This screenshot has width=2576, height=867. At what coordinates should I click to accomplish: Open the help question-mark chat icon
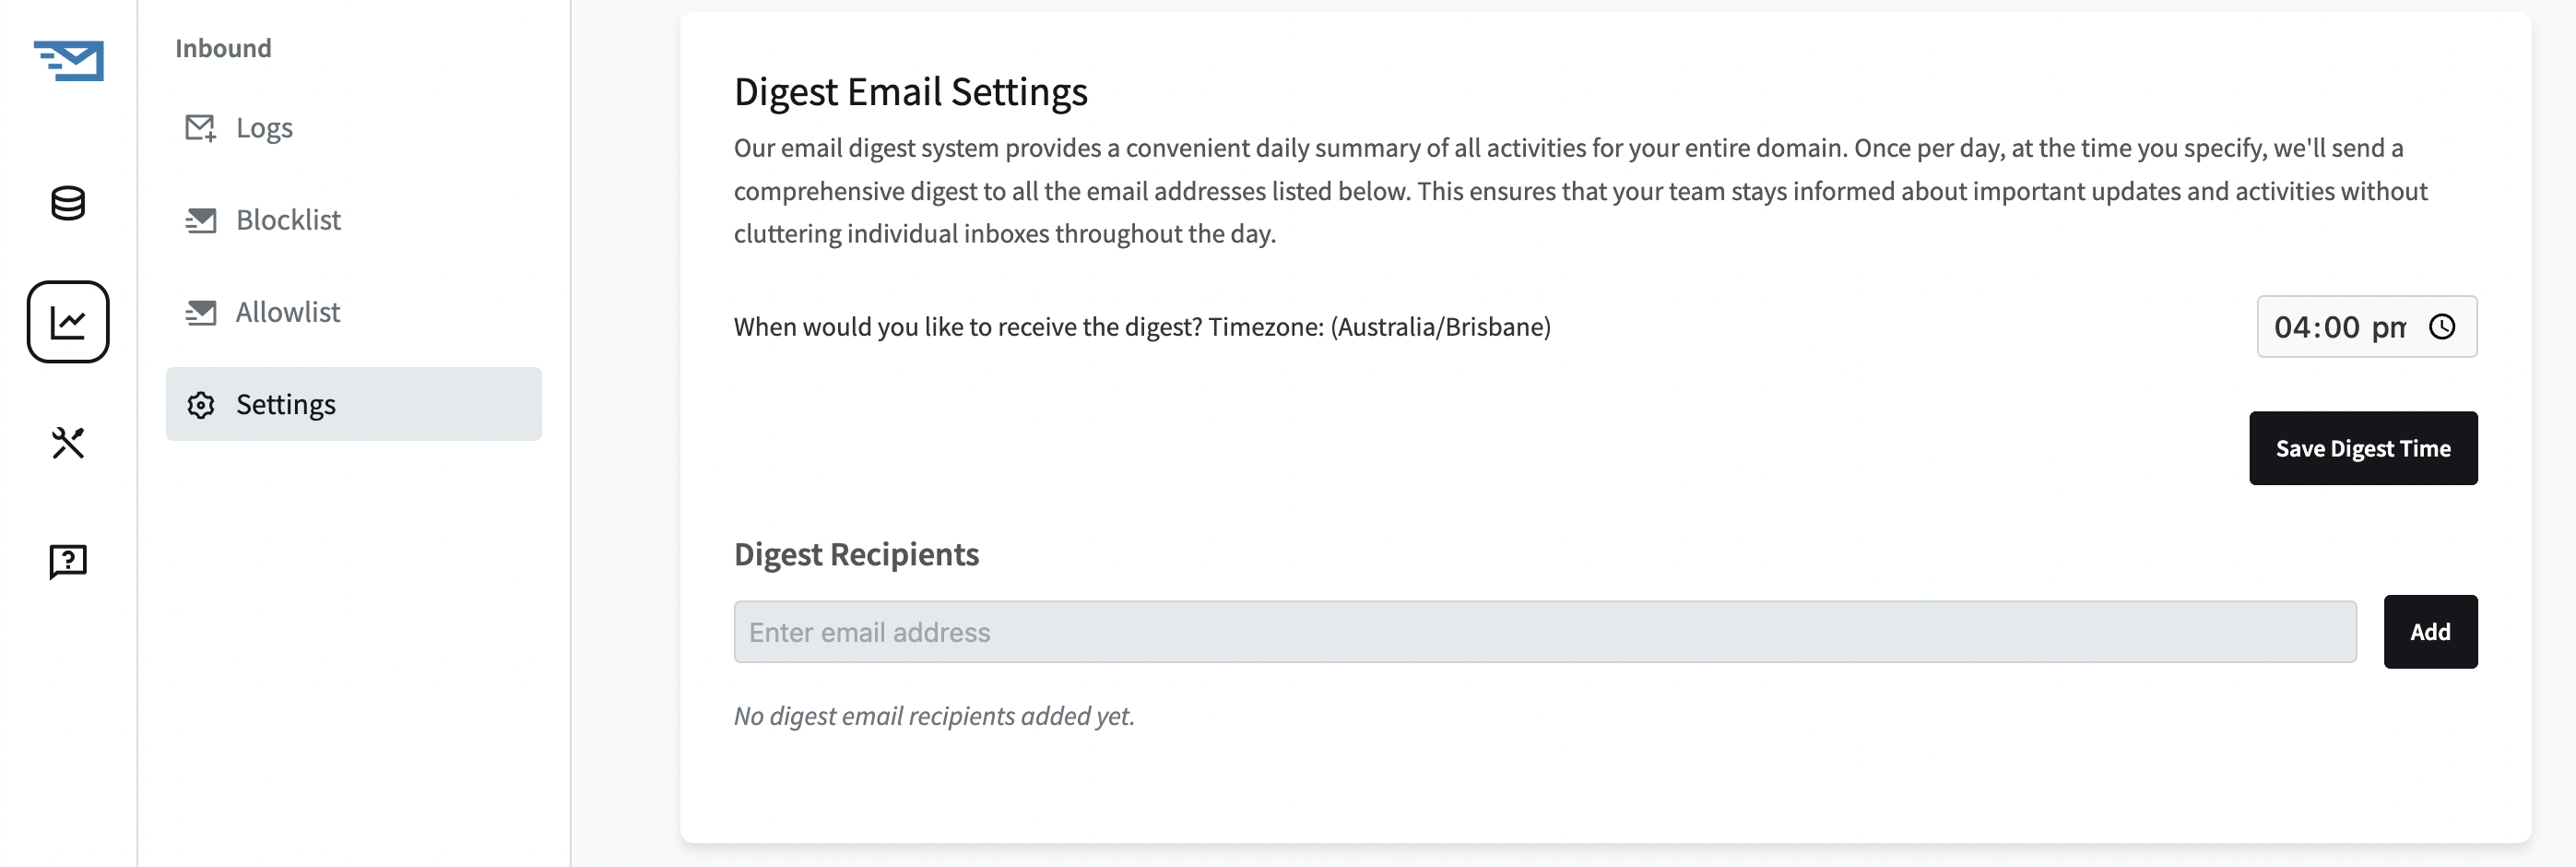pos(68,561)
